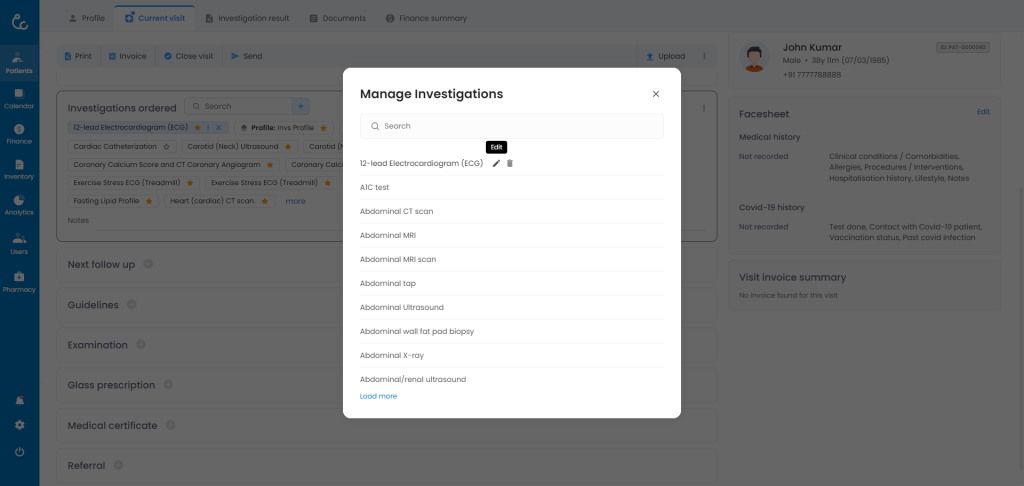The image size is (1024, 486).
Task: Delete 12-lead Electrocardiogram using trash icon
Action: click(510, 163)
